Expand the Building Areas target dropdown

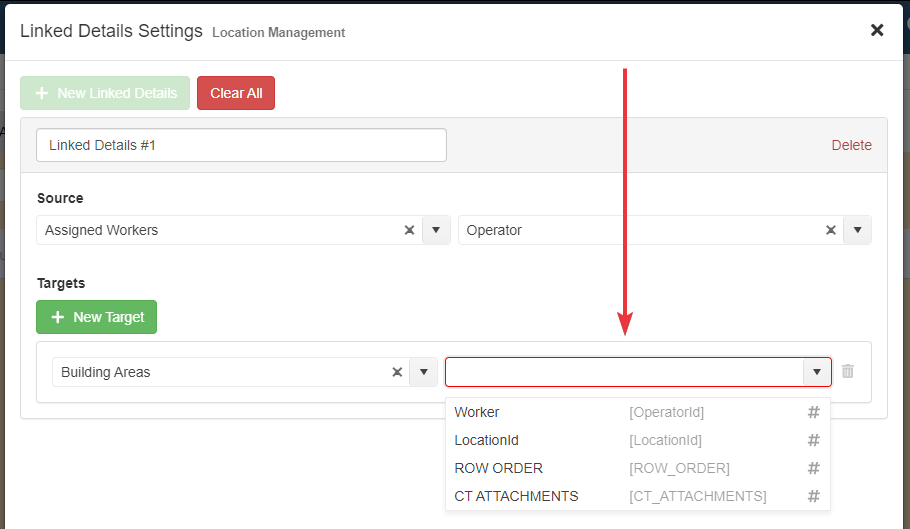tap(423, 372)
